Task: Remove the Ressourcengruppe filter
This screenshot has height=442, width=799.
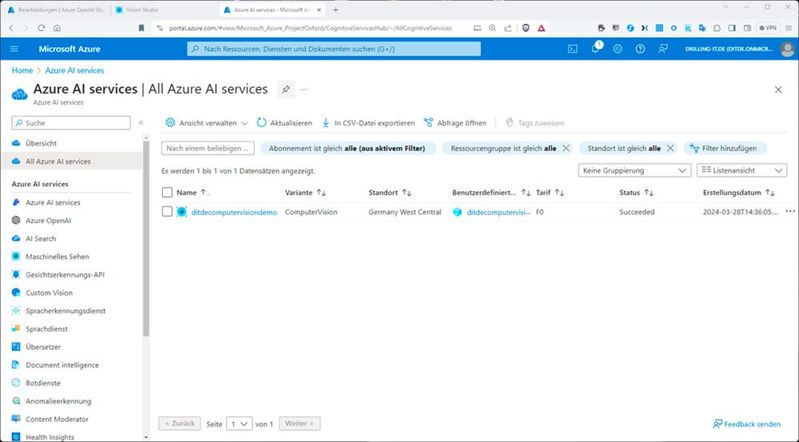Action: [566, 148]
